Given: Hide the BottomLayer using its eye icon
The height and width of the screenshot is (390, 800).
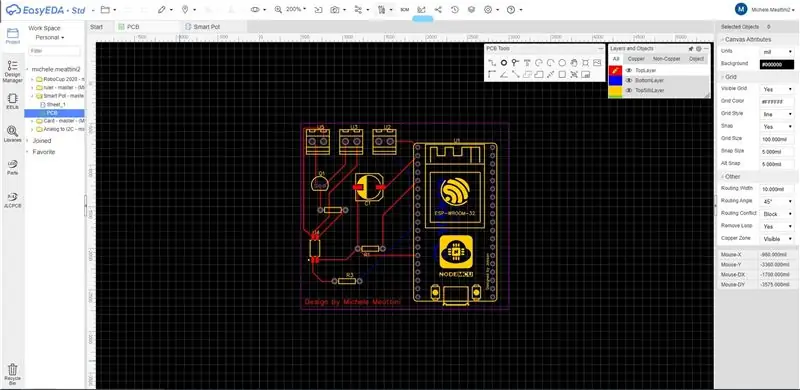Looking at the screenshot, I should pos(629,81).
